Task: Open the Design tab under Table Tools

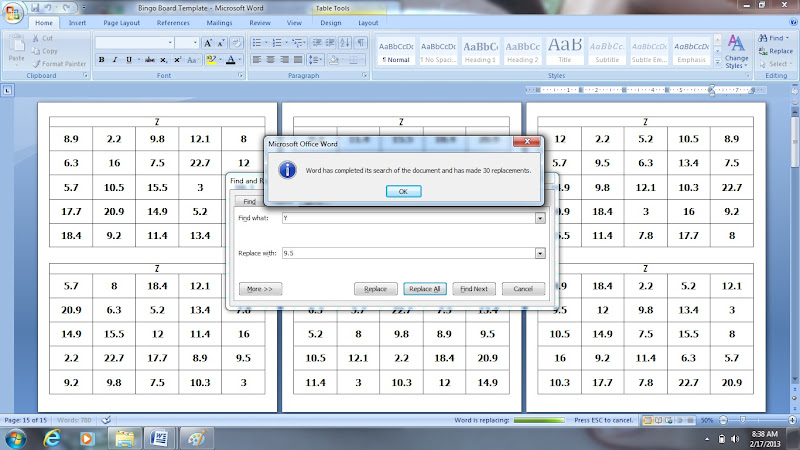Action: click(x=331, y=23)
